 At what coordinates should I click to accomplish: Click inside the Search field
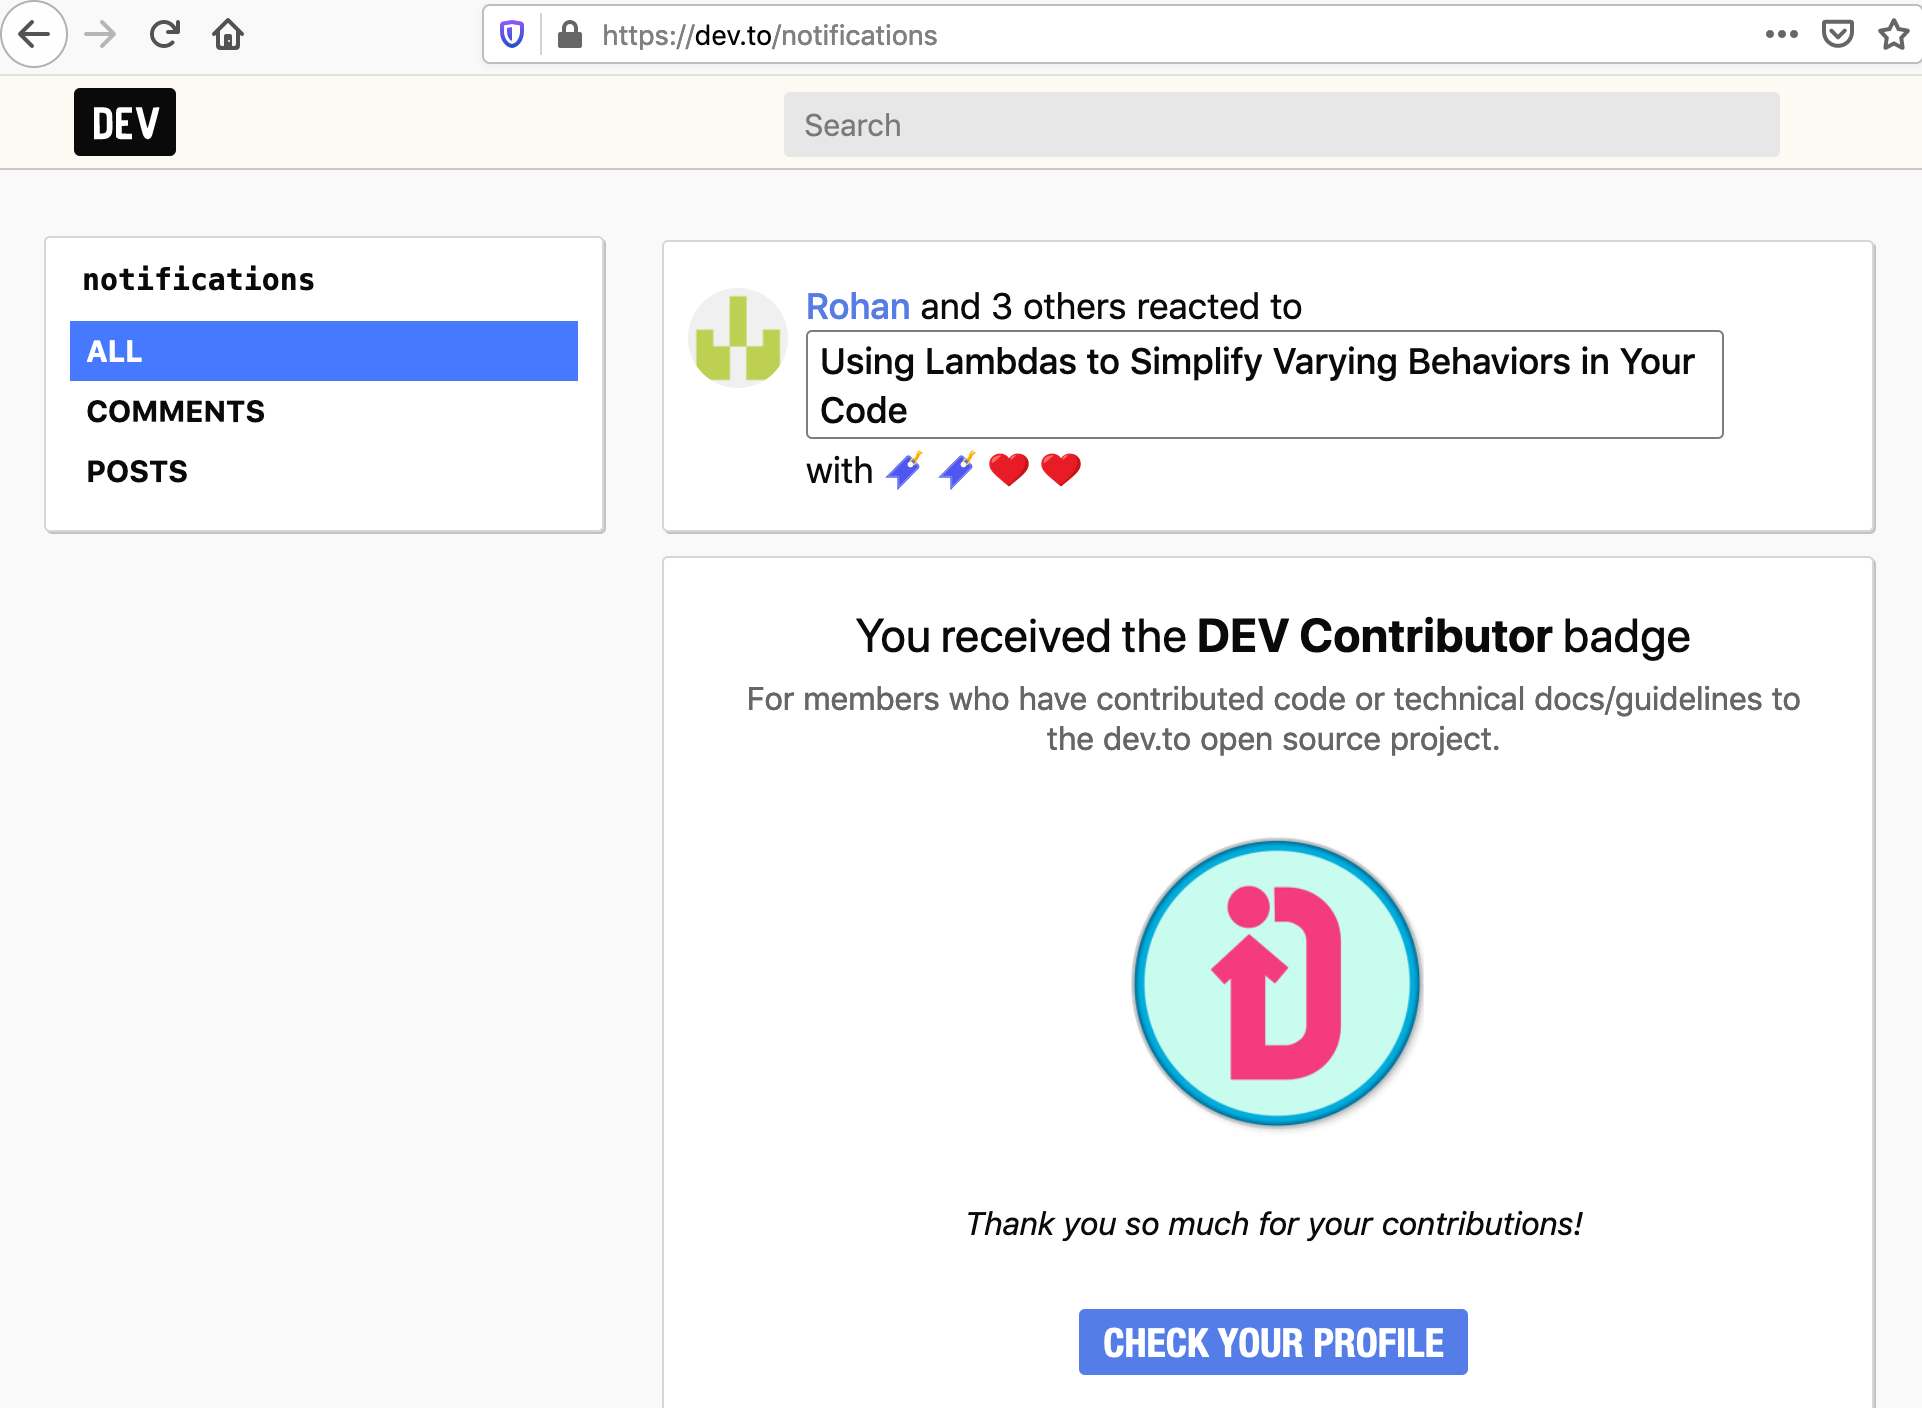click(x=1280, y=124)
